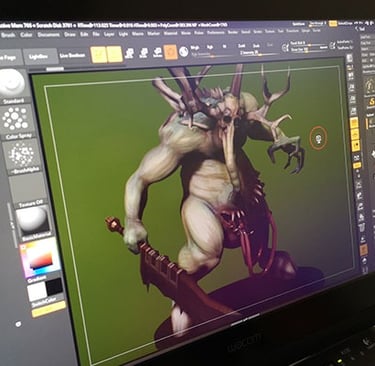Select the white main color swatch
Image resolution: width=375 pixels, height=366 pixels.
pyautogui.click(x=37, y=292)
